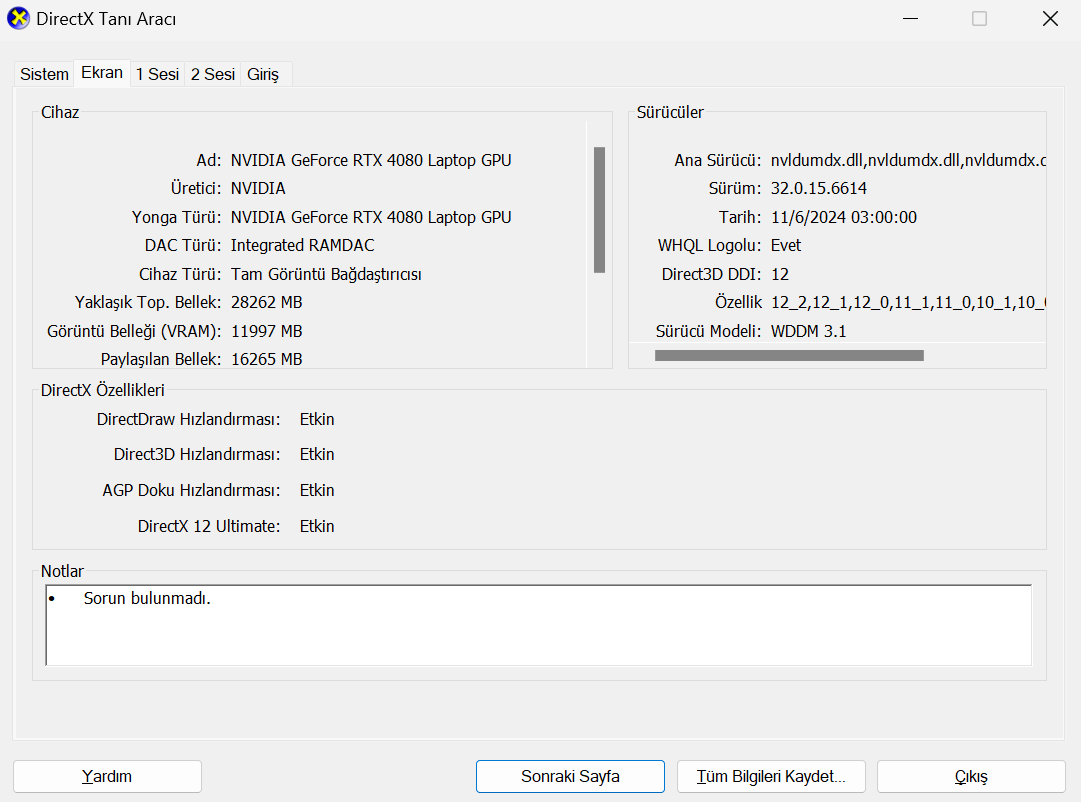
Task: Click the Ana Sürücü nvldumdx.dll value
Action: click(908, 160)
